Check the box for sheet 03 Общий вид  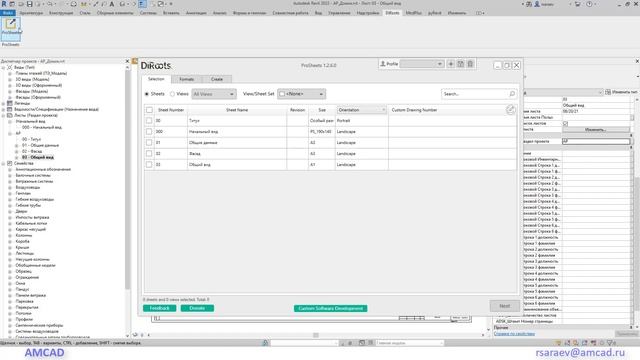pyautogui.click(x=149, y=164)
